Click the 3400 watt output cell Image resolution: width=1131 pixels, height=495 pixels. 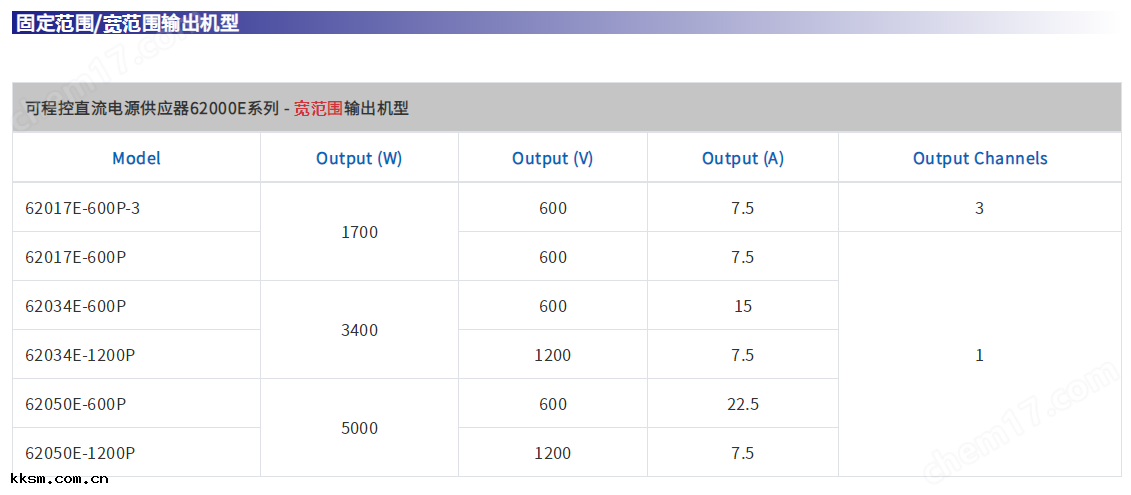[360, 330]
